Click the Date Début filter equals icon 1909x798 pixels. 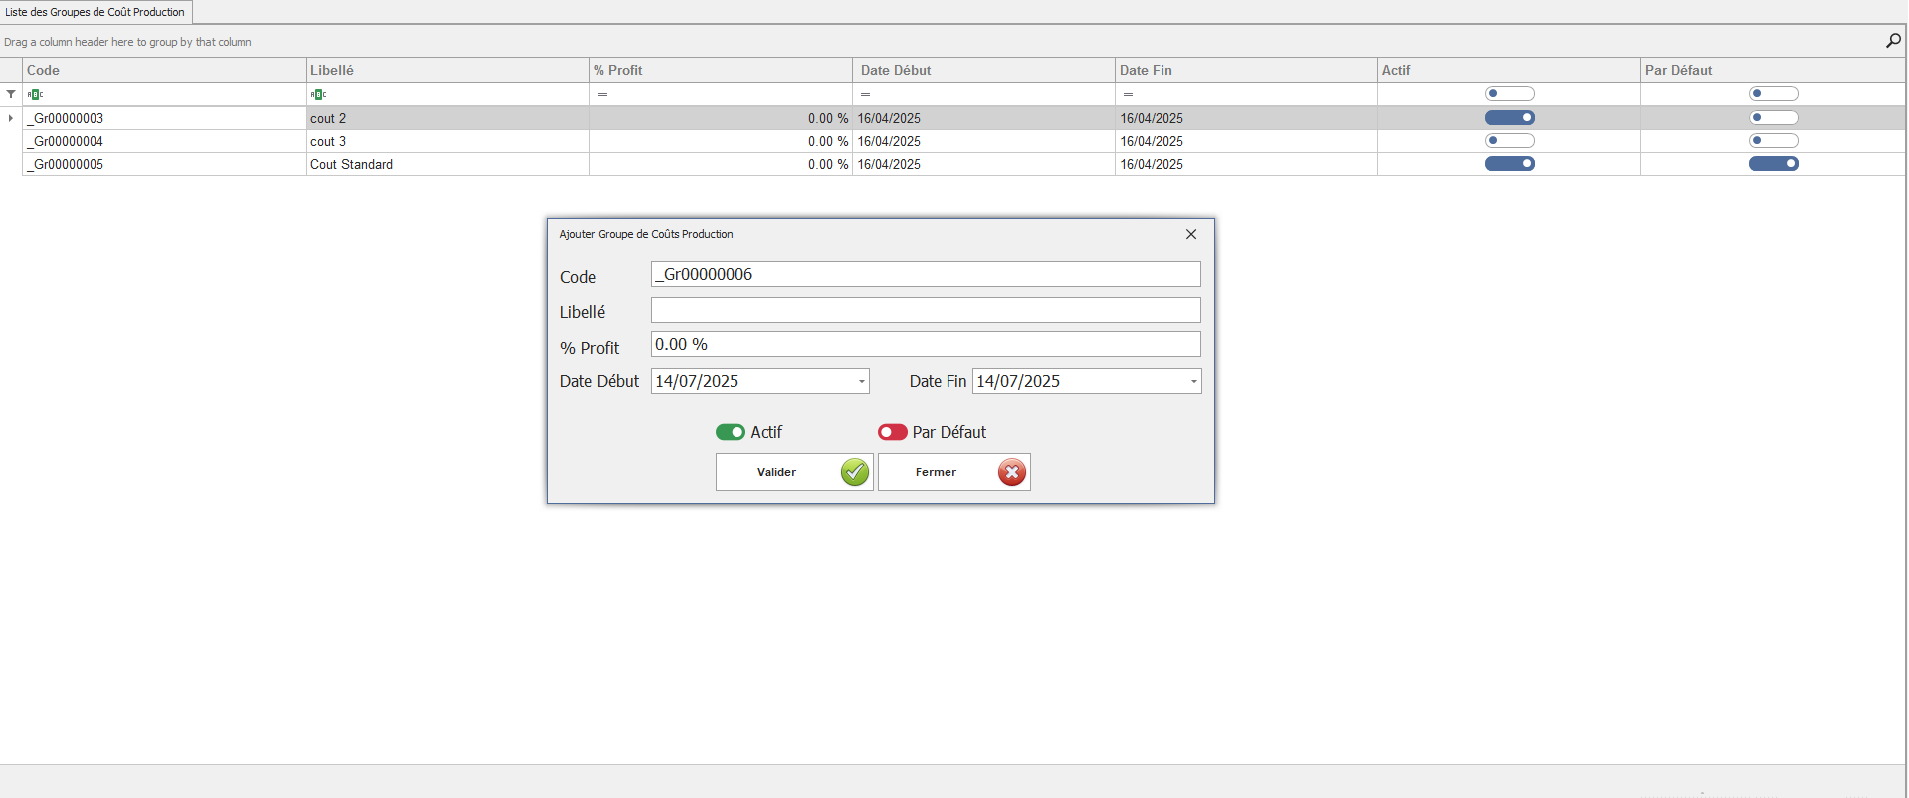(x=865, y=94)
